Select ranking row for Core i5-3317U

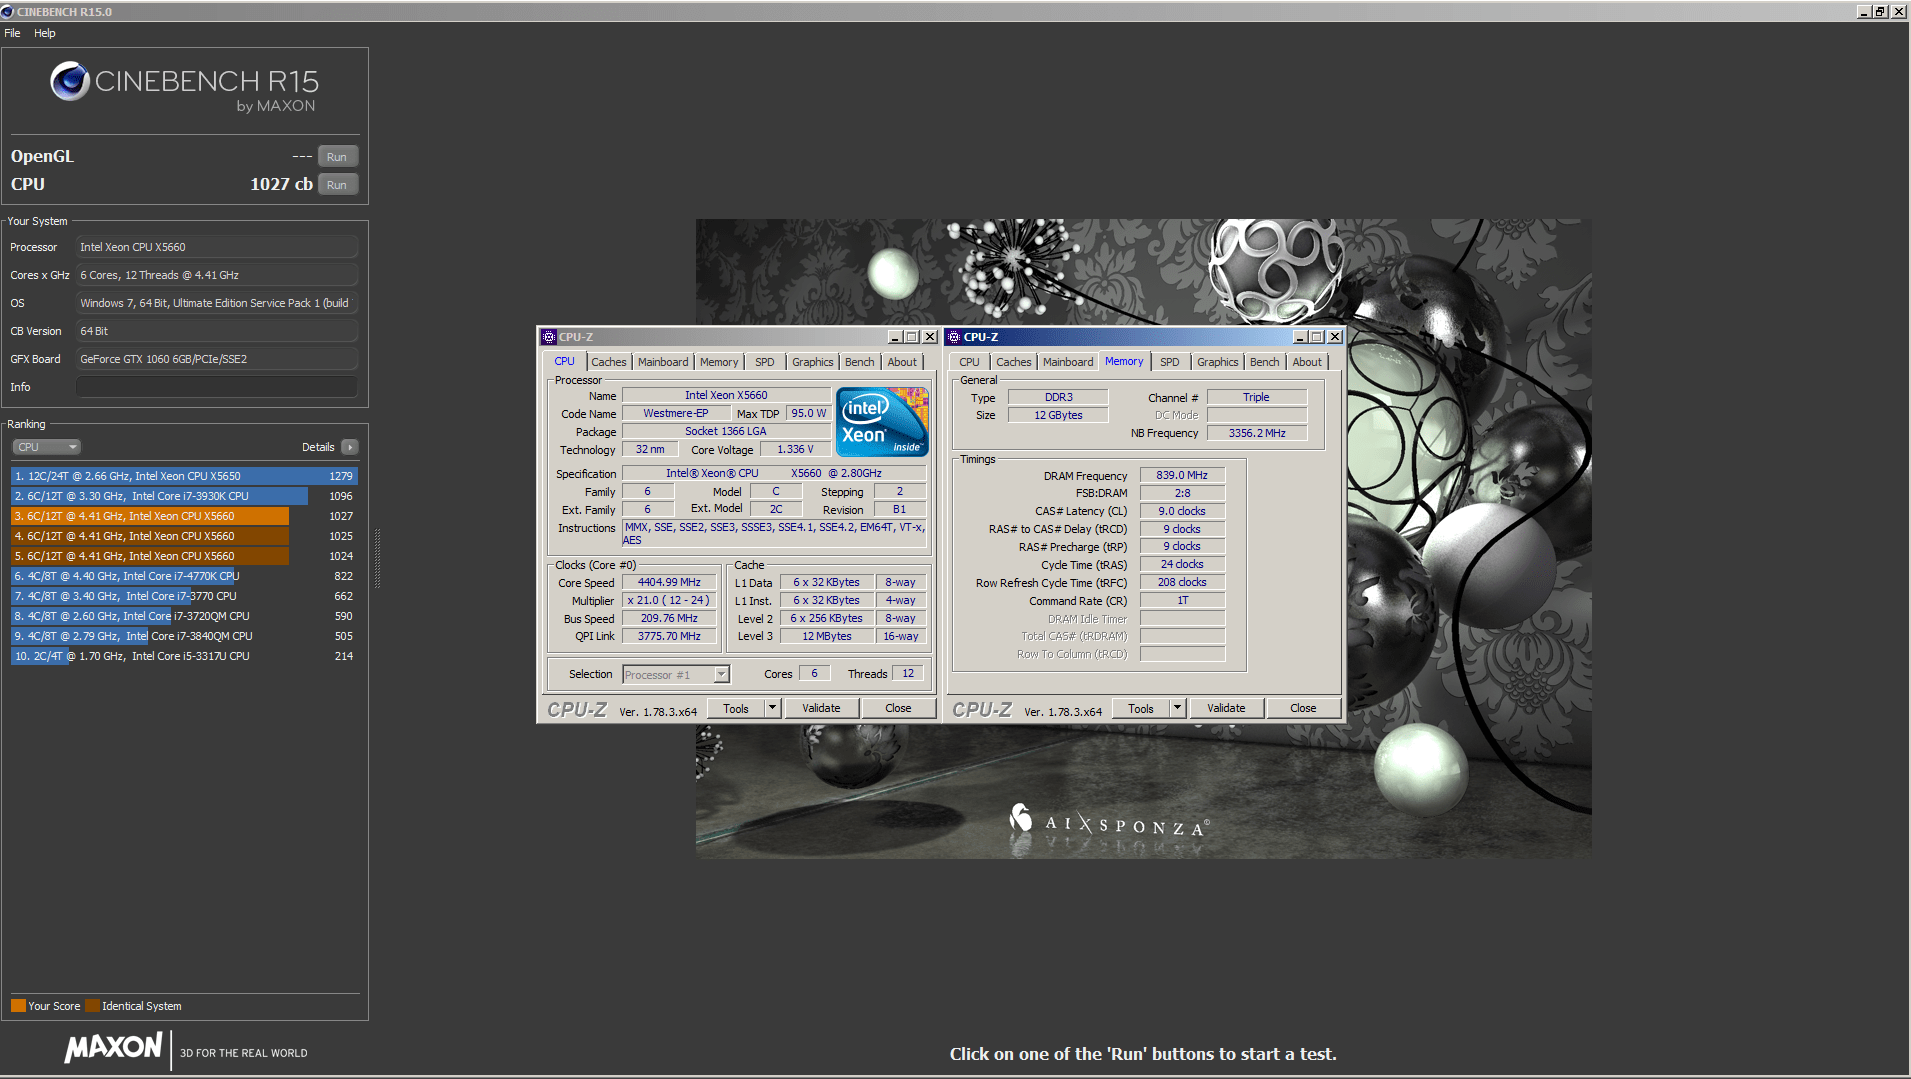click(x=184, y=656)
